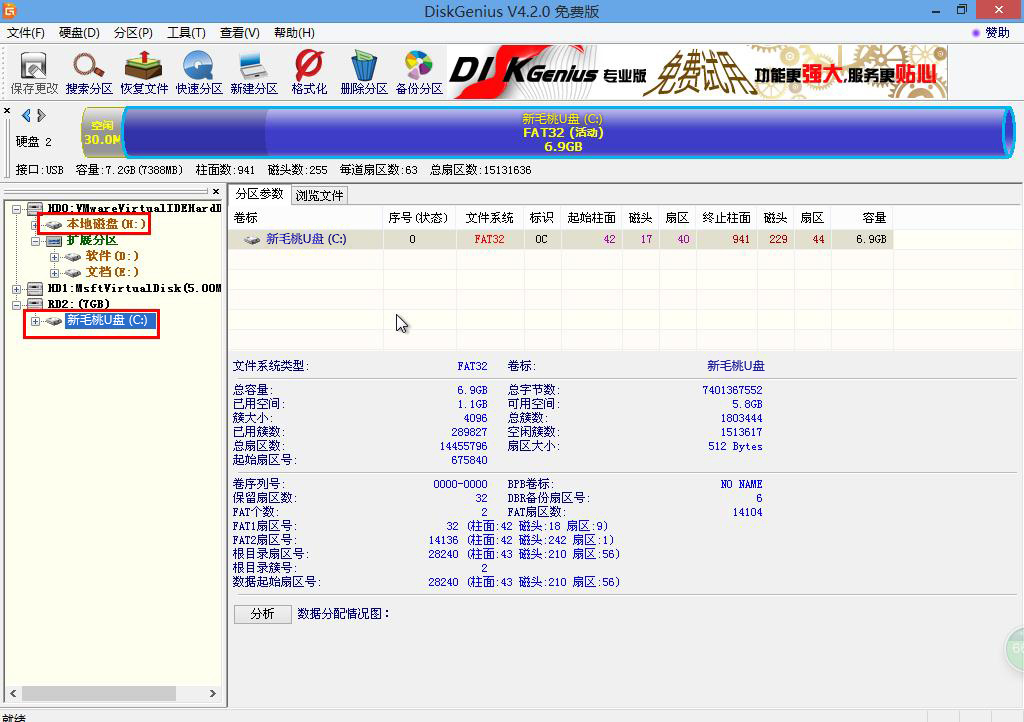Click the 0000-0000 volume serial value

460,484
